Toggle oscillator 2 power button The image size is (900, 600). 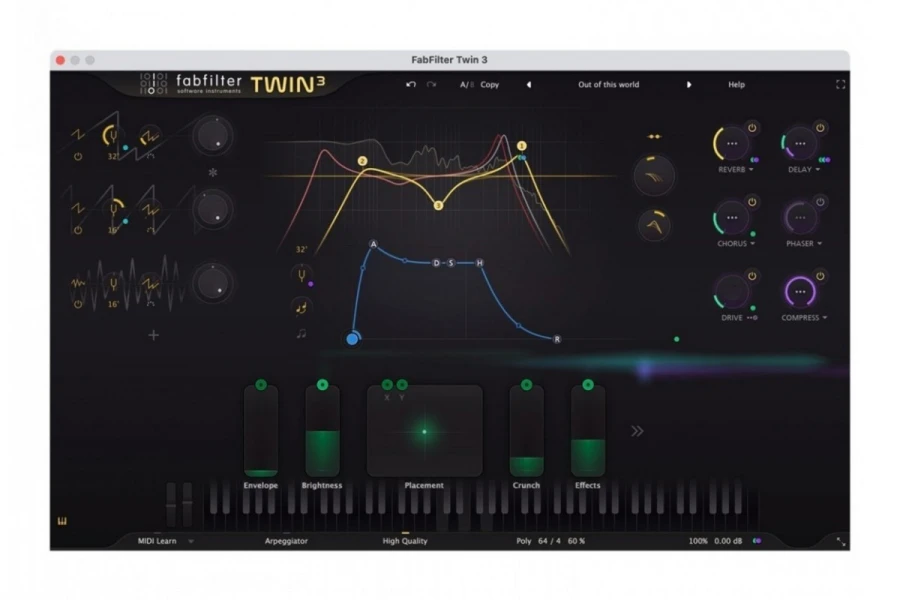[77, 230]
